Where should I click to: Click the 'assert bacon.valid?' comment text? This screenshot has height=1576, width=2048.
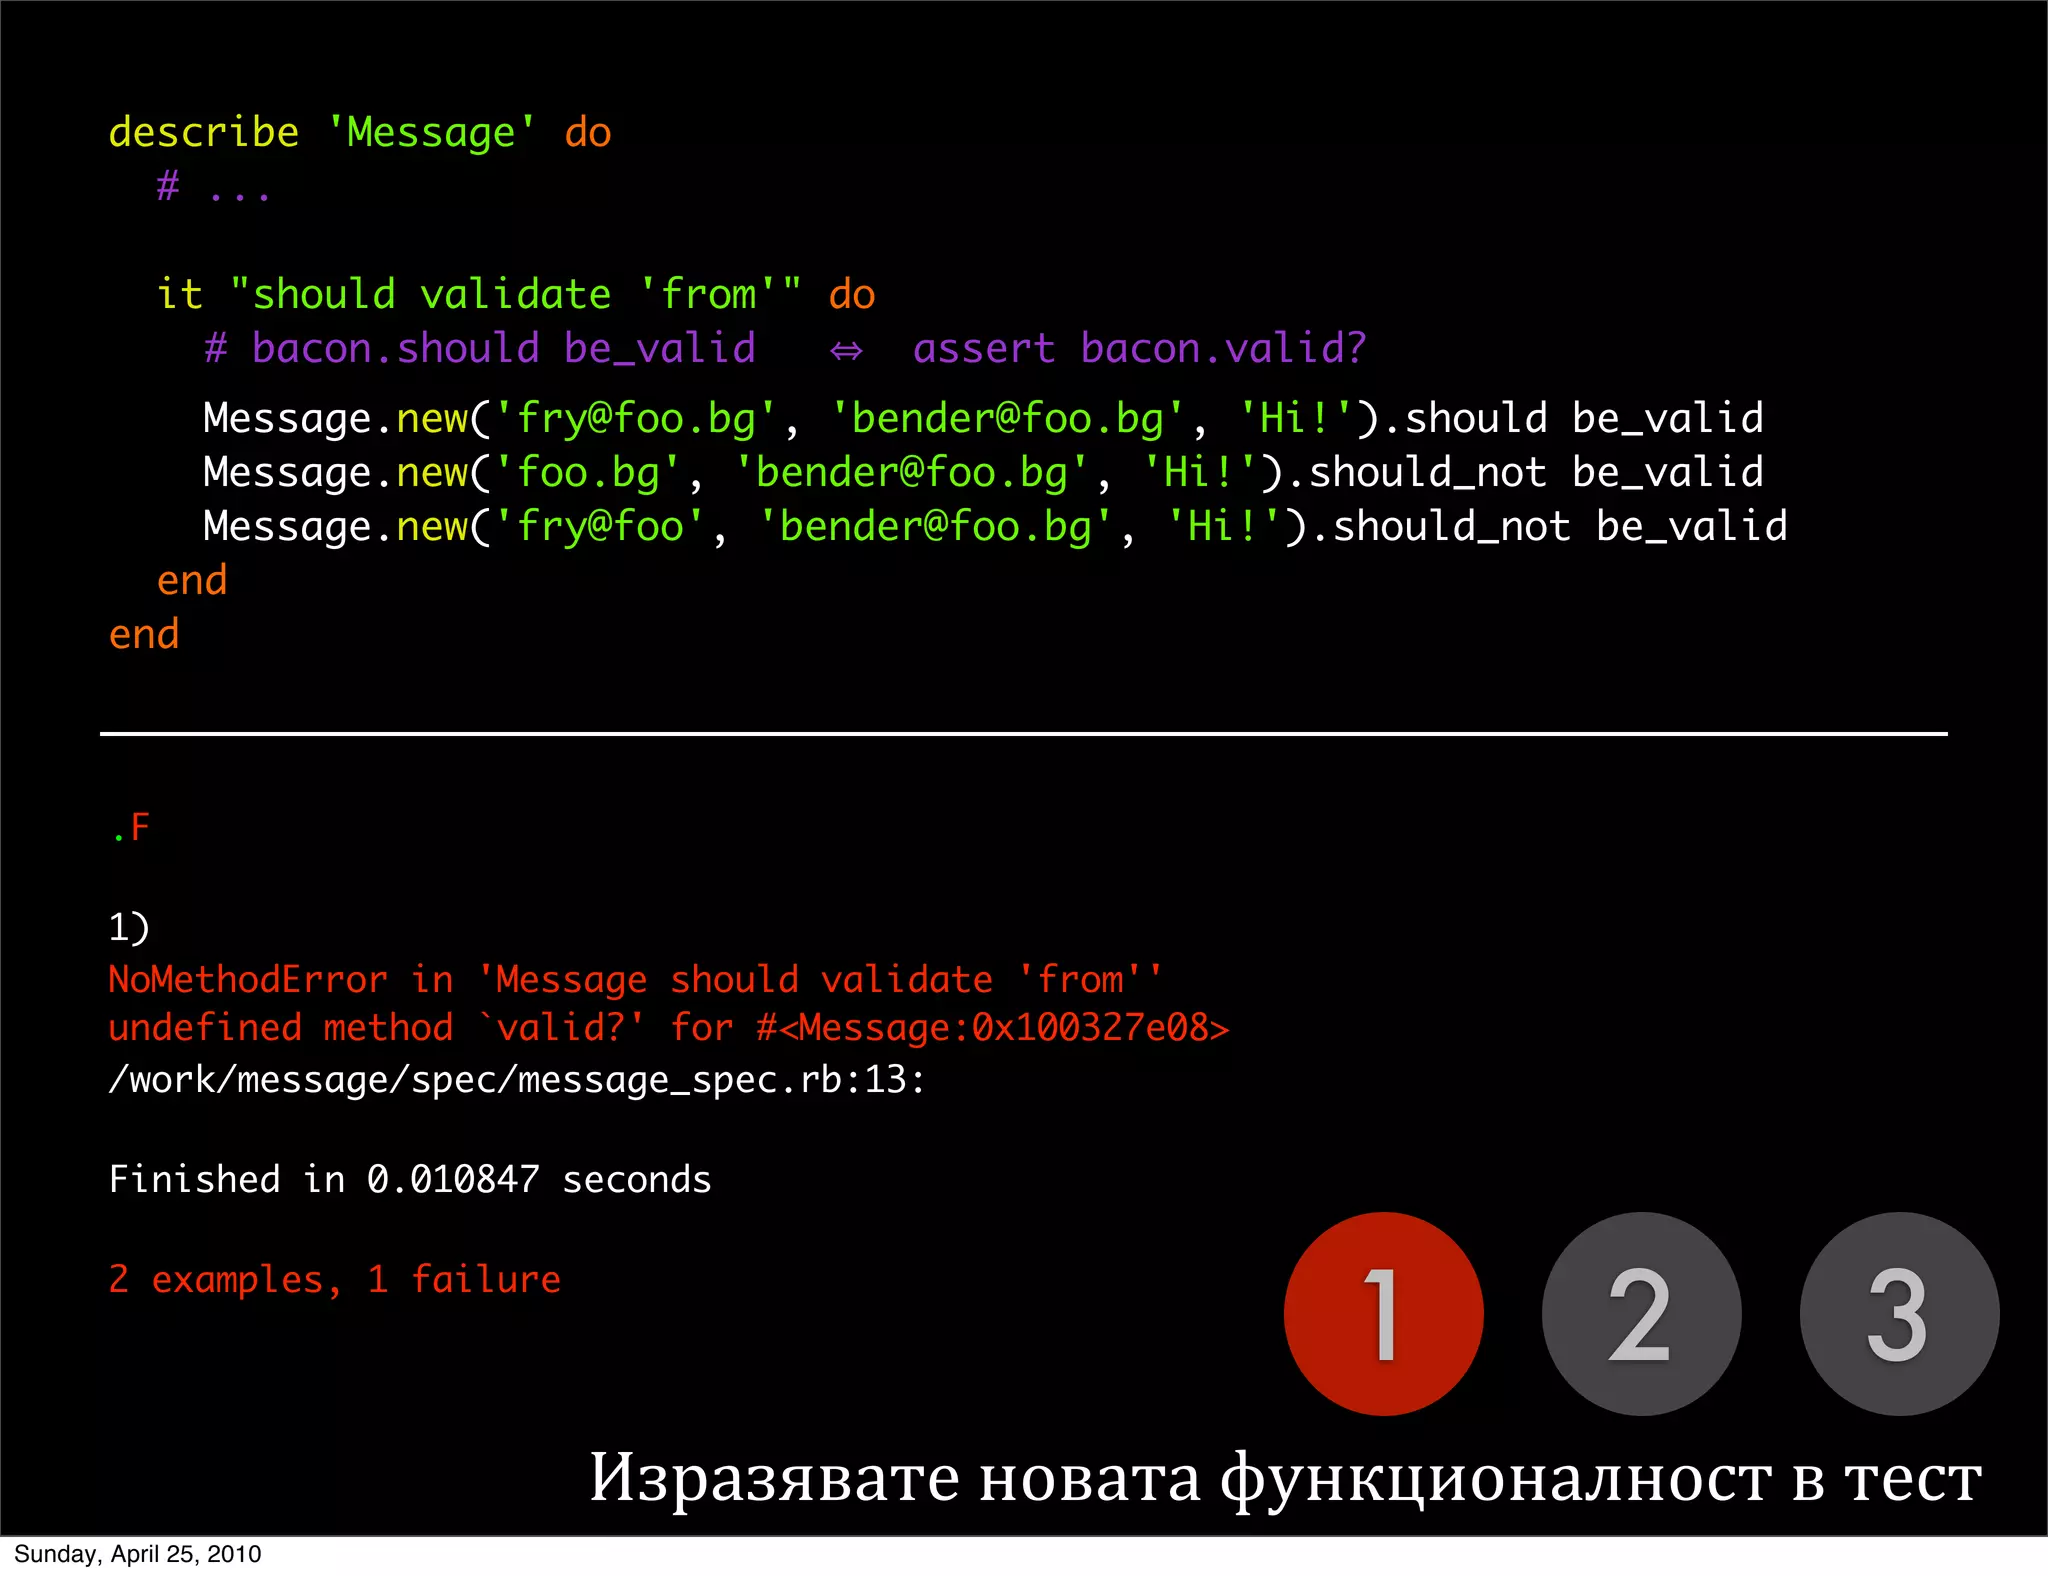point(1139,348)
